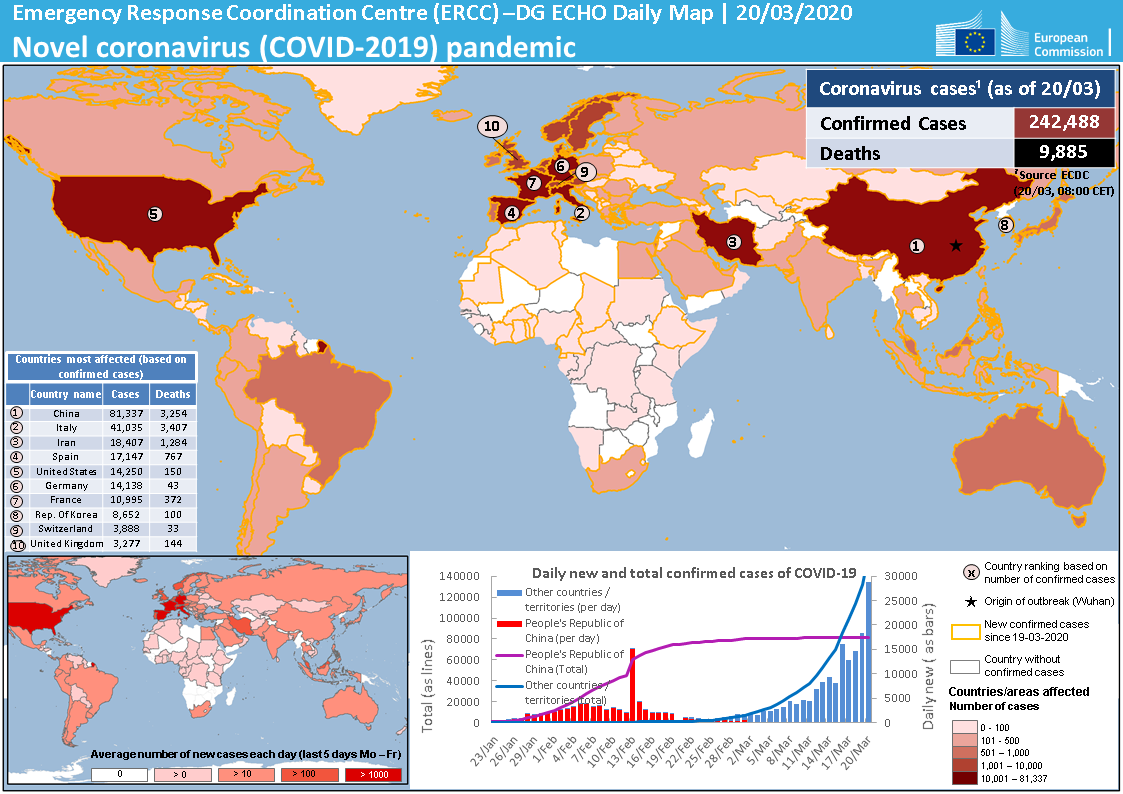This screenshot has height=794, width=1123.
Task: Click the yellow-outlined new confirmed cases legend box
Action: point(966,631)
